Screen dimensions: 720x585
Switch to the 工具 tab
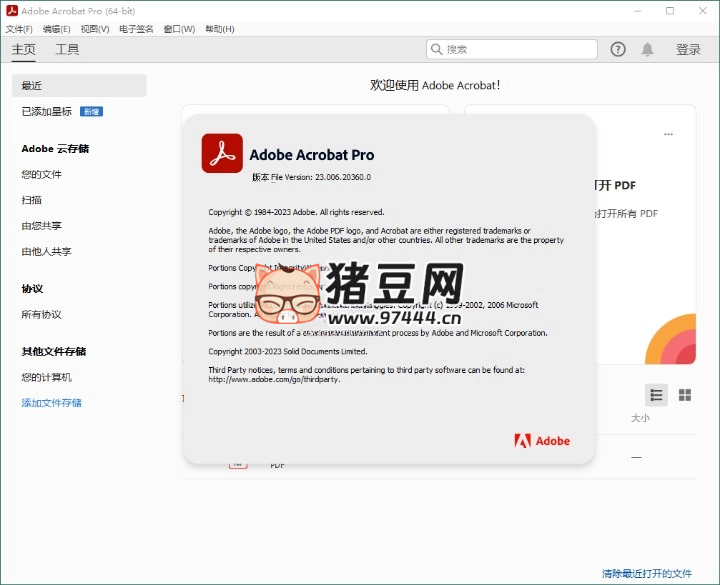(67, 49)
